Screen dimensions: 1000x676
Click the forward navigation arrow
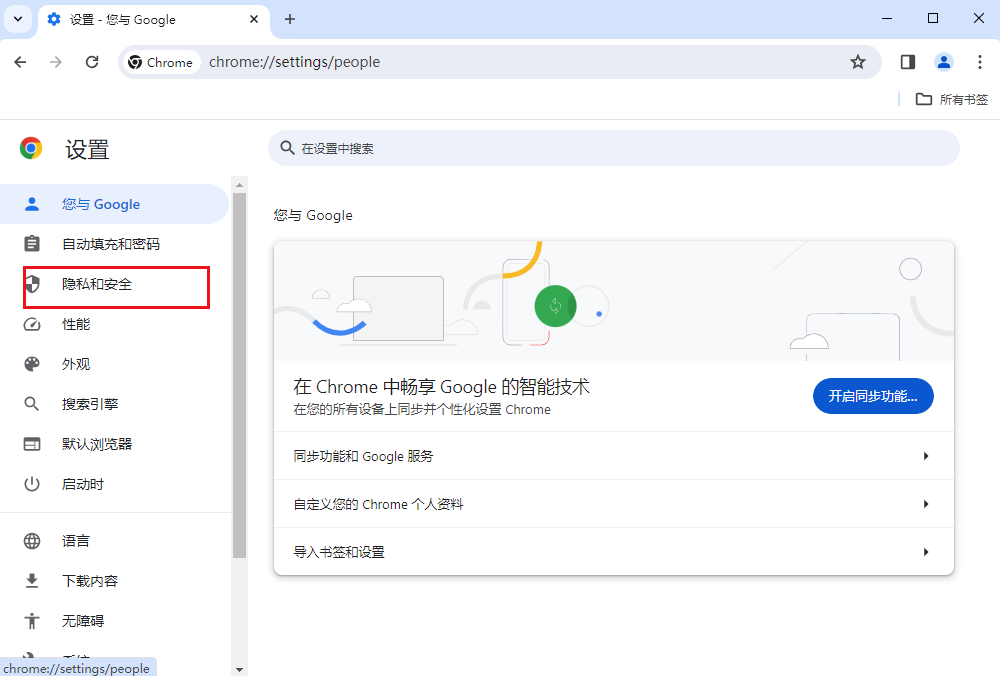(x=56, y=62)
